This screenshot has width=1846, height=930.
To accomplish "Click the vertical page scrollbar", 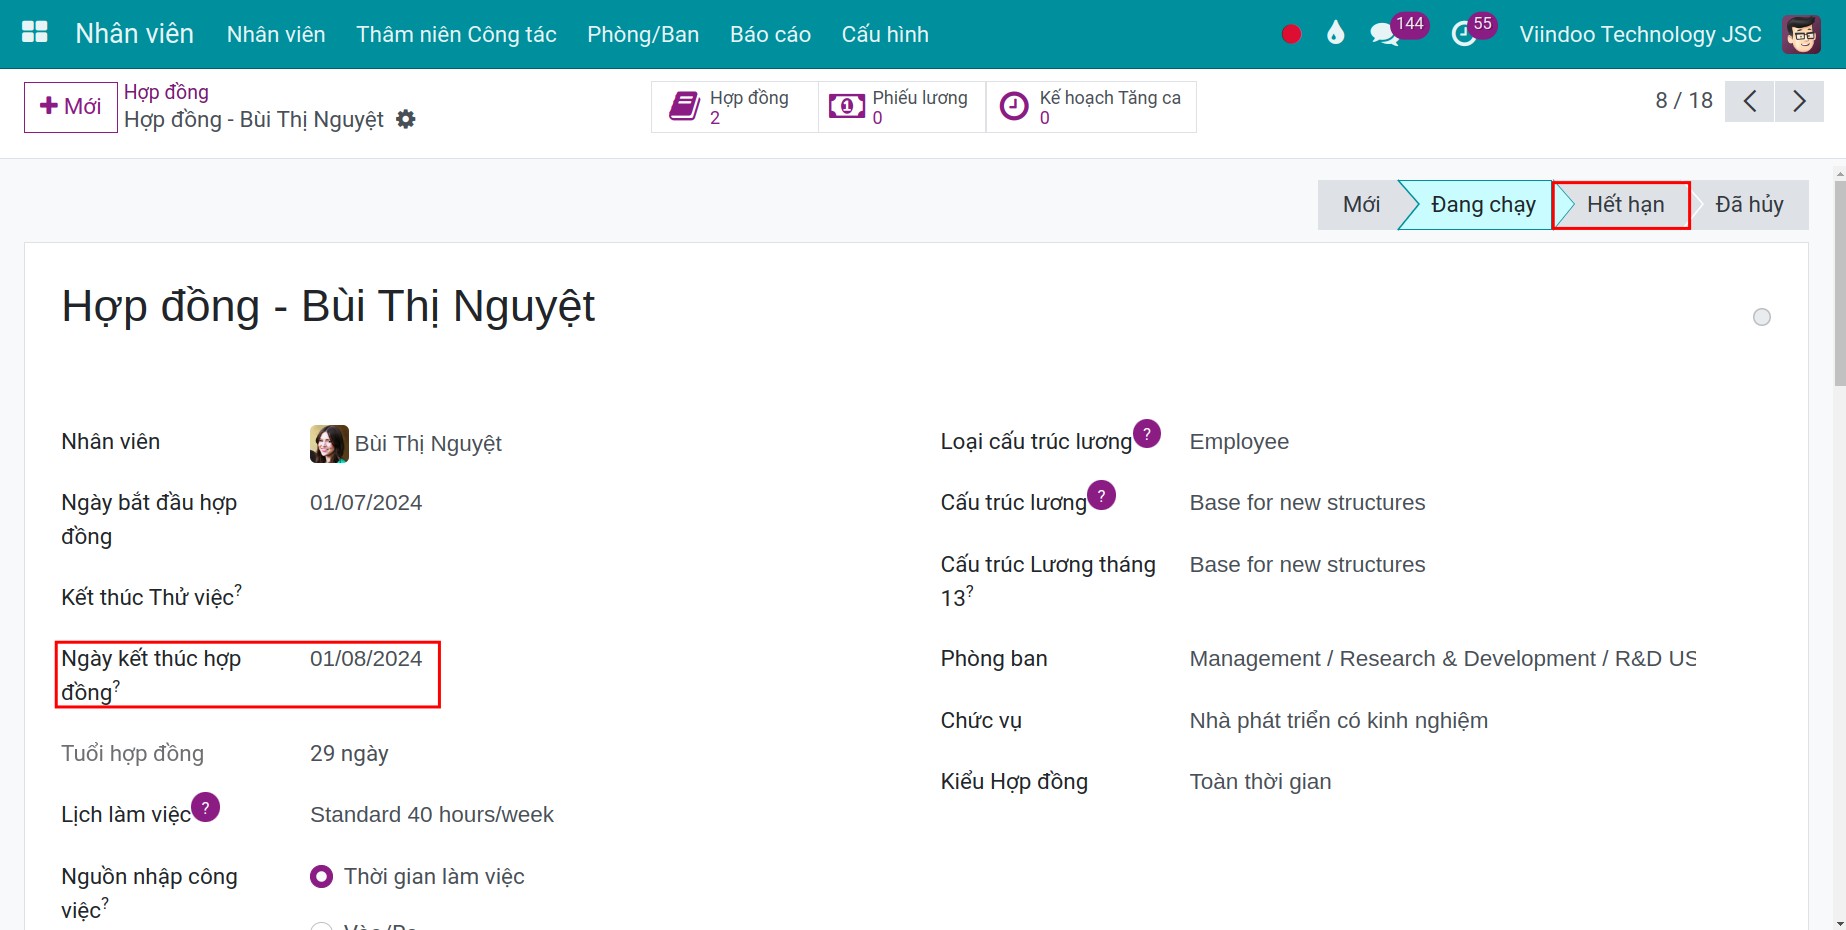I will coord(1839,283).
